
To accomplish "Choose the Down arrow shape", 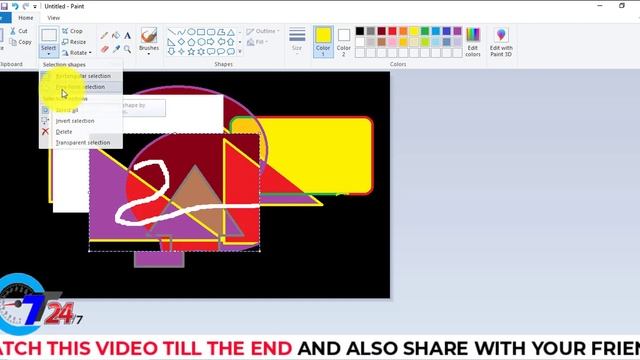I will point(171,51).
